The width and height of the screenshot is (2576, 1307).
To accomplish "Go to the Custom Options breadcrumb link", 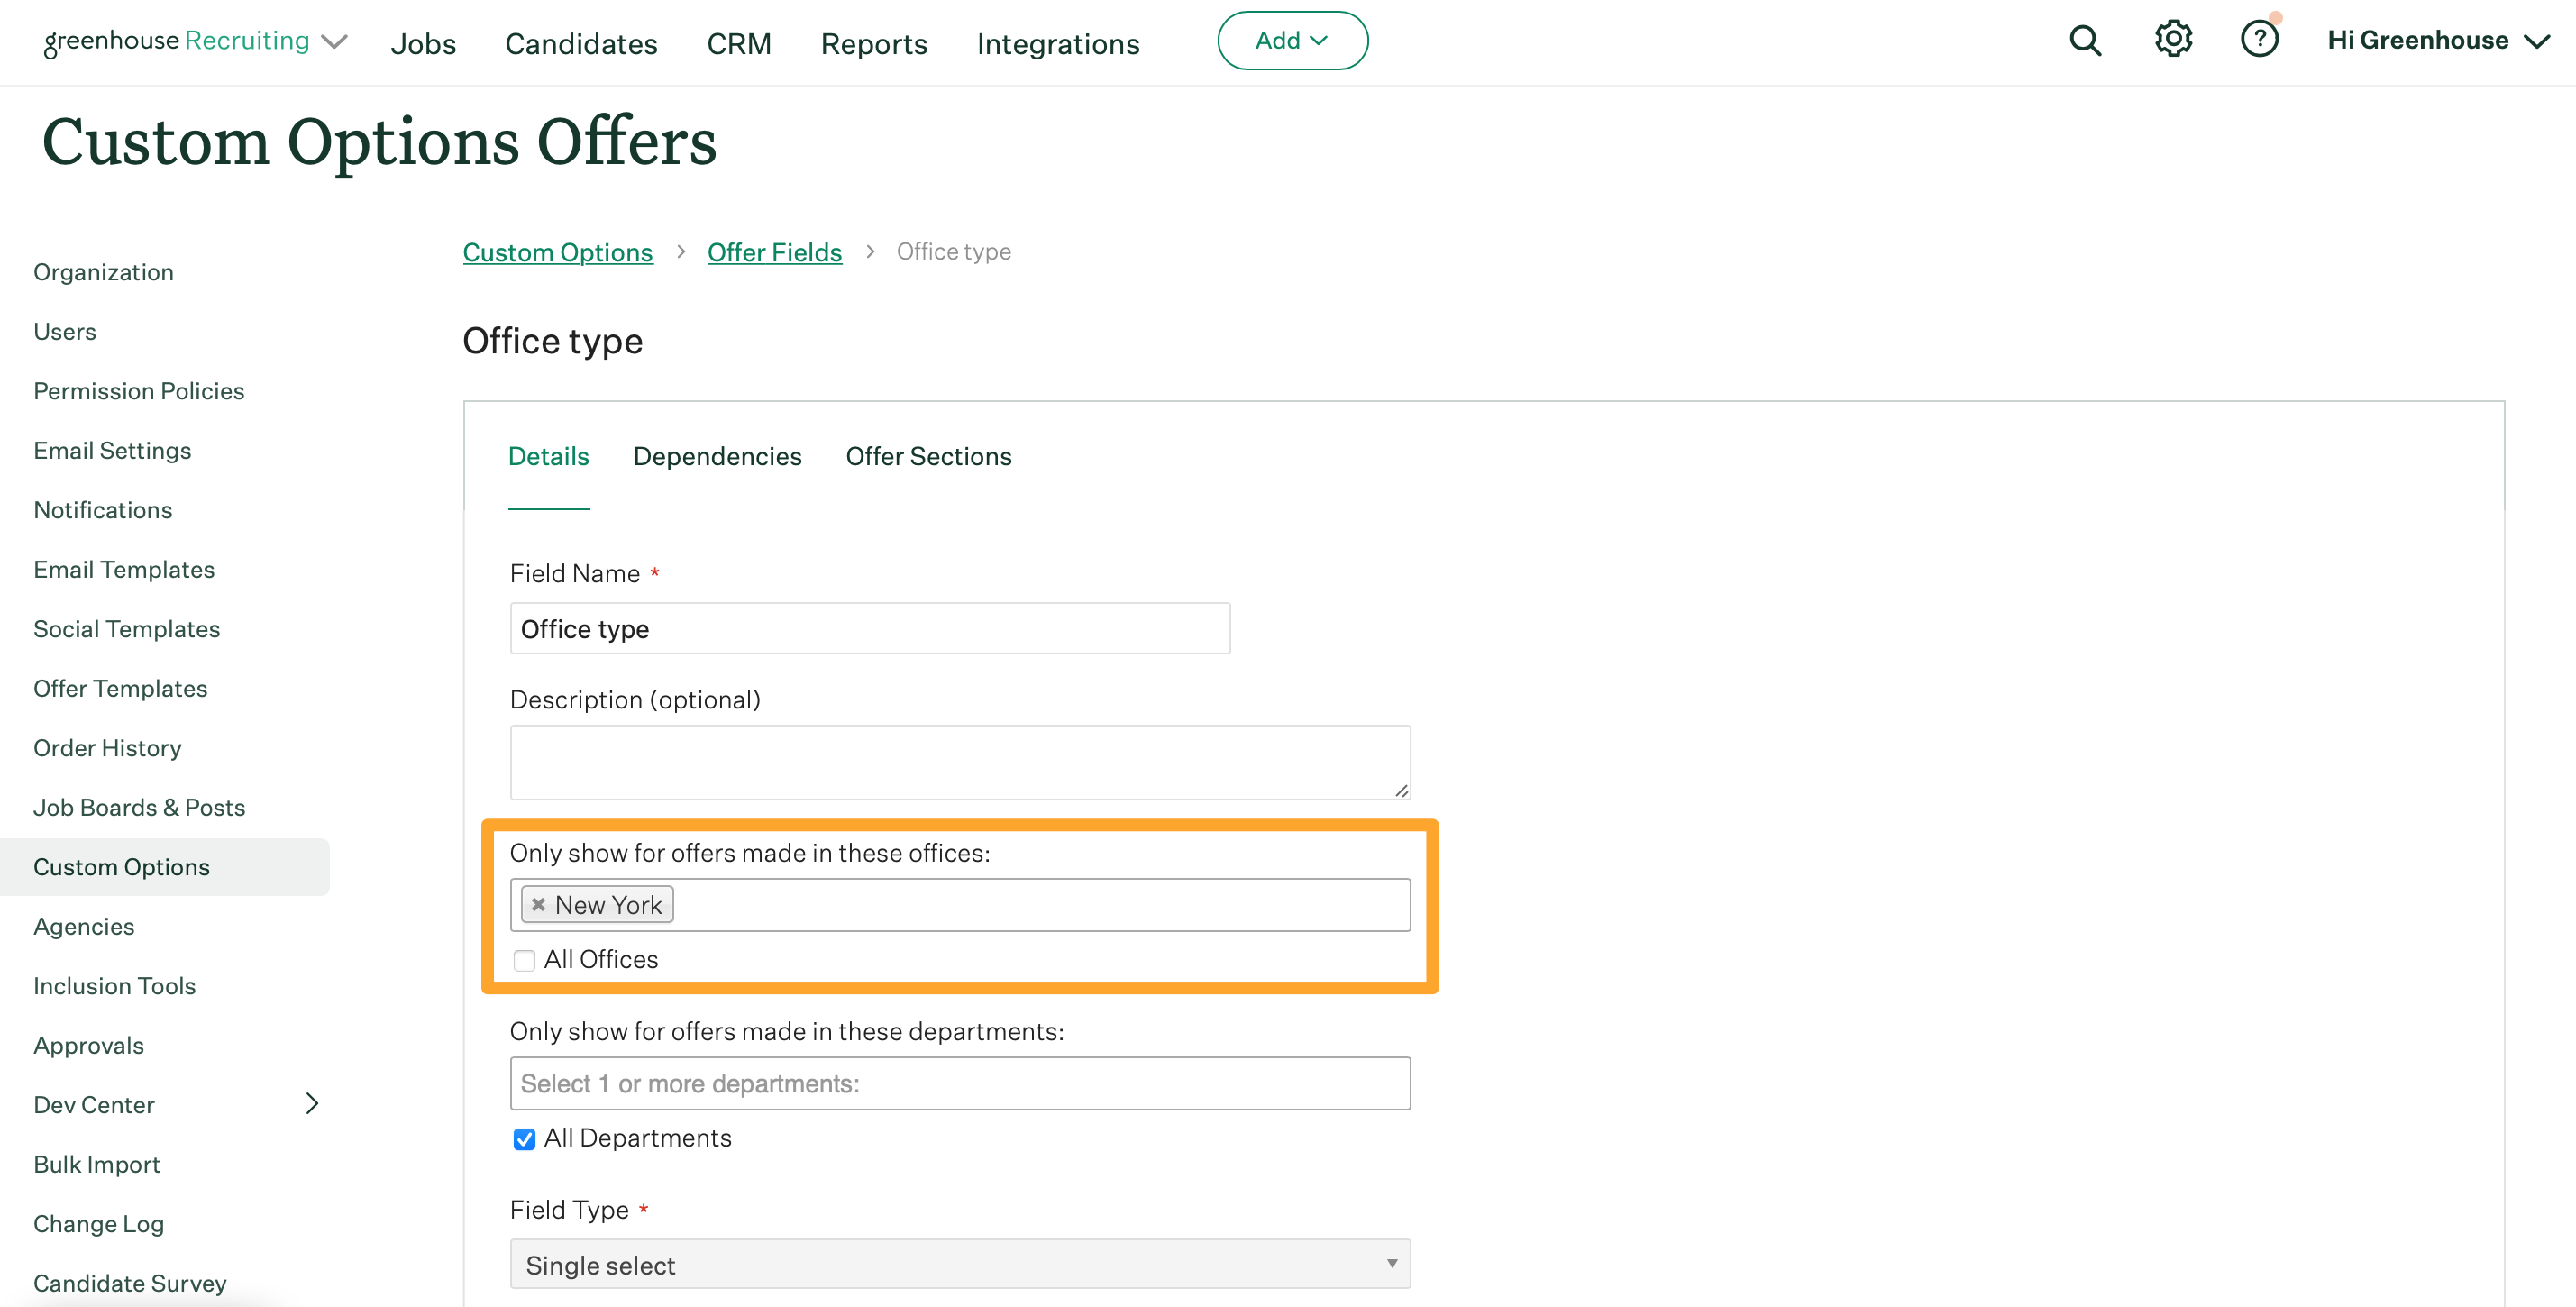I will tap(557, 252).
